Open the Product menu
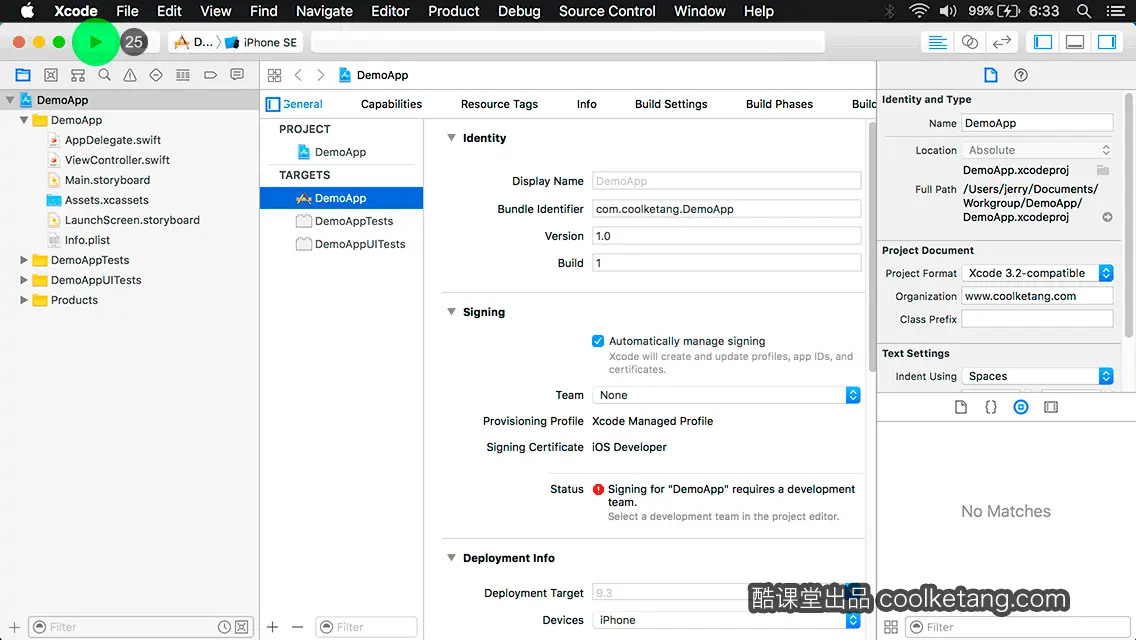Viewport: 1136px width, 640px height. click(x=454, y=11)
